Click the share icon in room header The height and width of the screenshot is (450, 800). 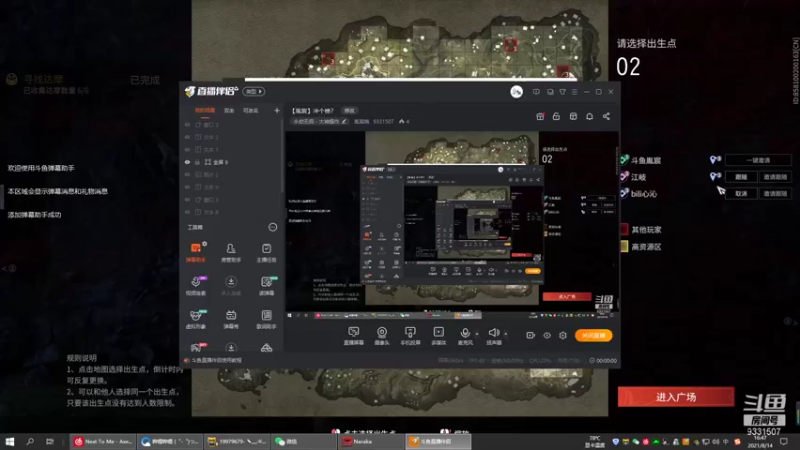[606, 116]
